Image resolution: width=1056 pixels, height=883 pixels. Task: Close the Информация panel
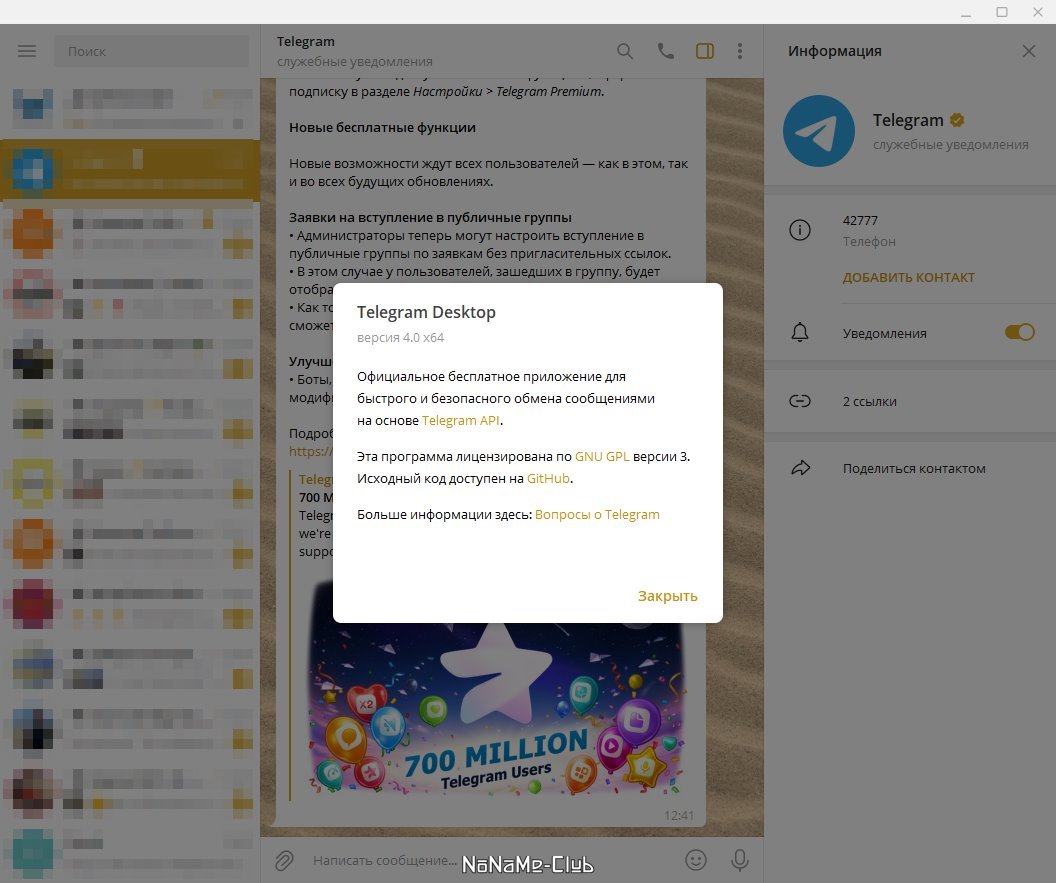tap(1028, 51)
